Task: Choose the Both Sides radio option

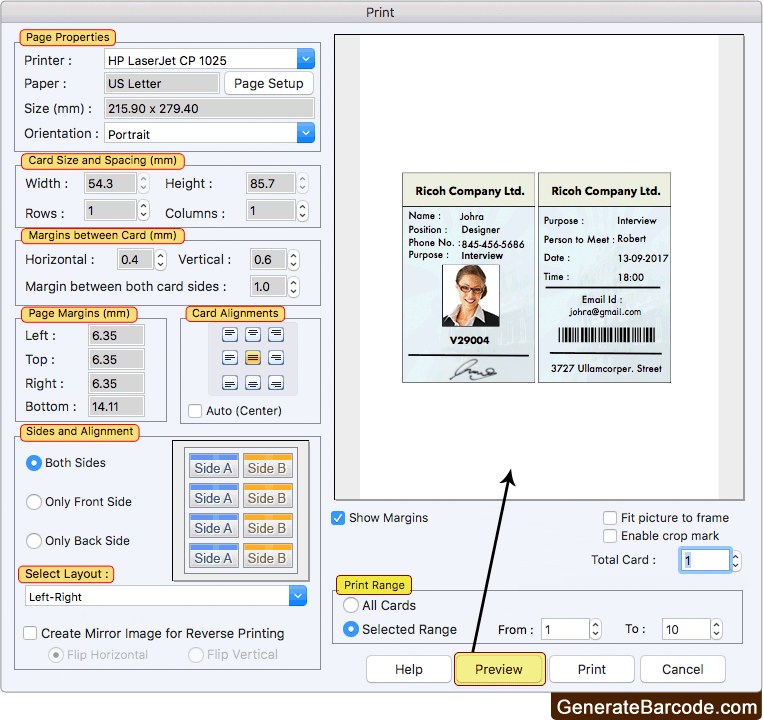Action: (x=34, y=463)
